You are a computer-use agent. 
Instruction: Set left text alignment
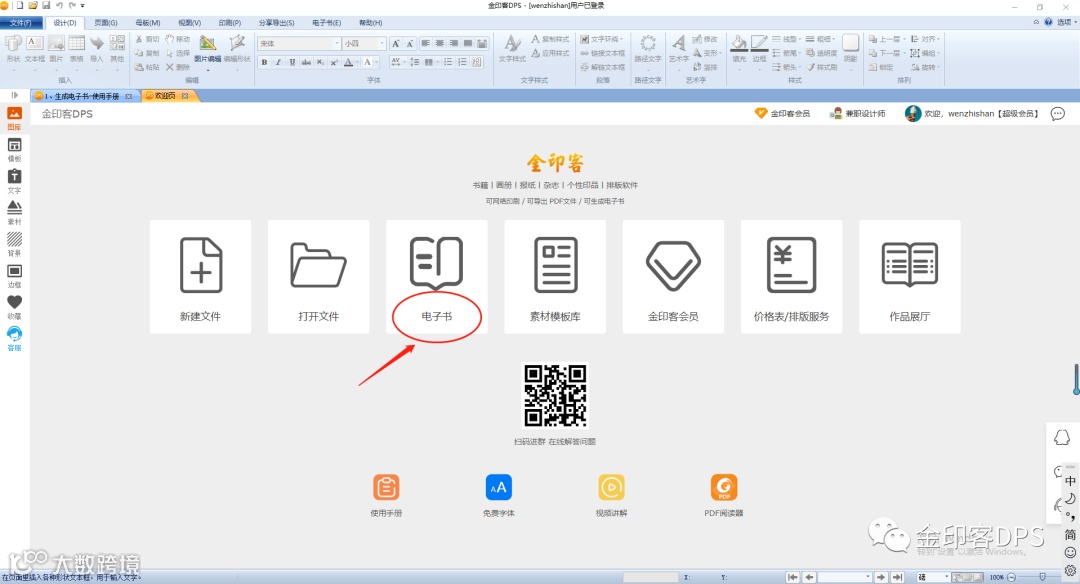click(x=425, y=43)
